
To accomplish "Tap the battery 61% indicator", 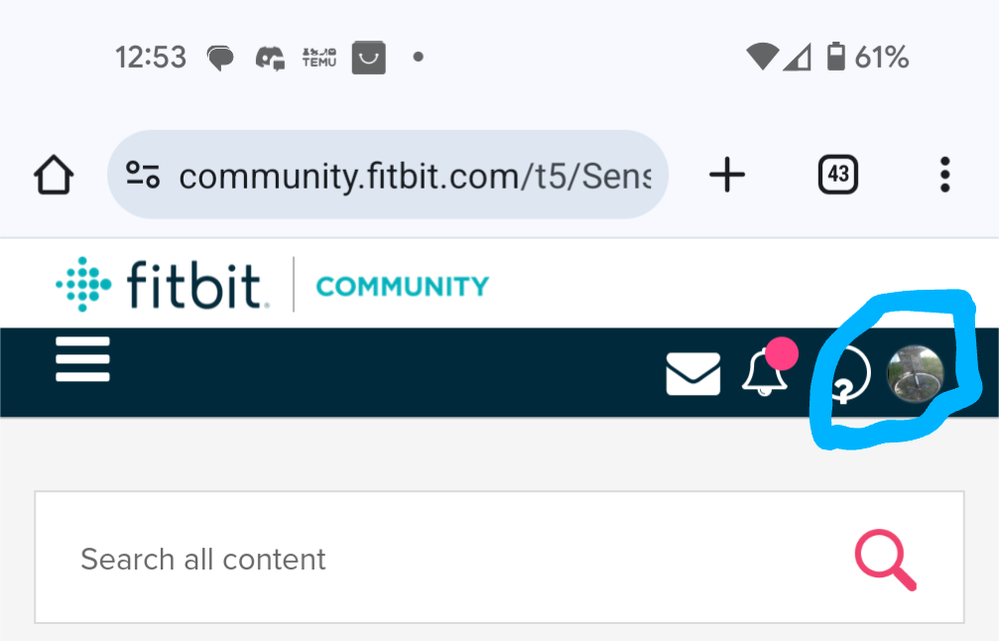I will coord(868,57).
